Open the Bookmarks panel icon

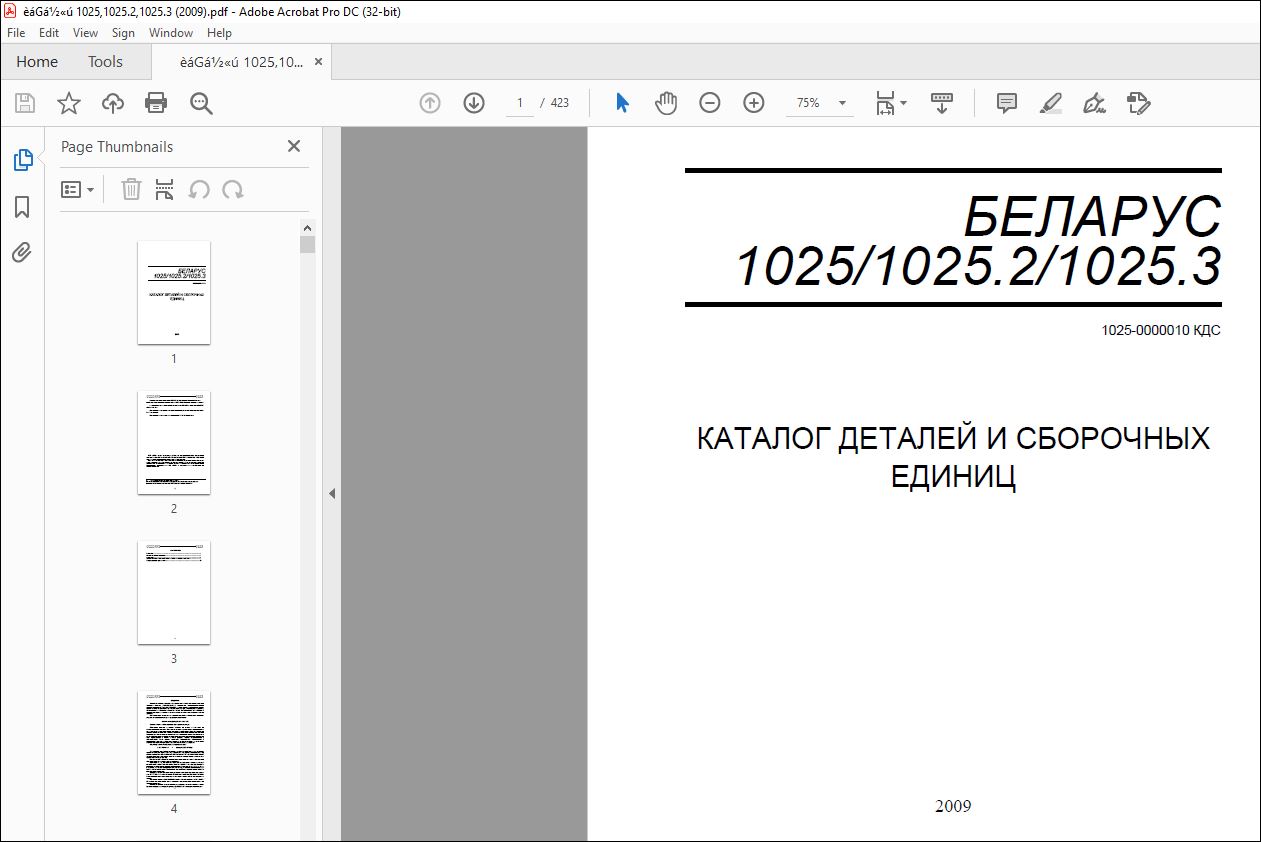[22, 207]
